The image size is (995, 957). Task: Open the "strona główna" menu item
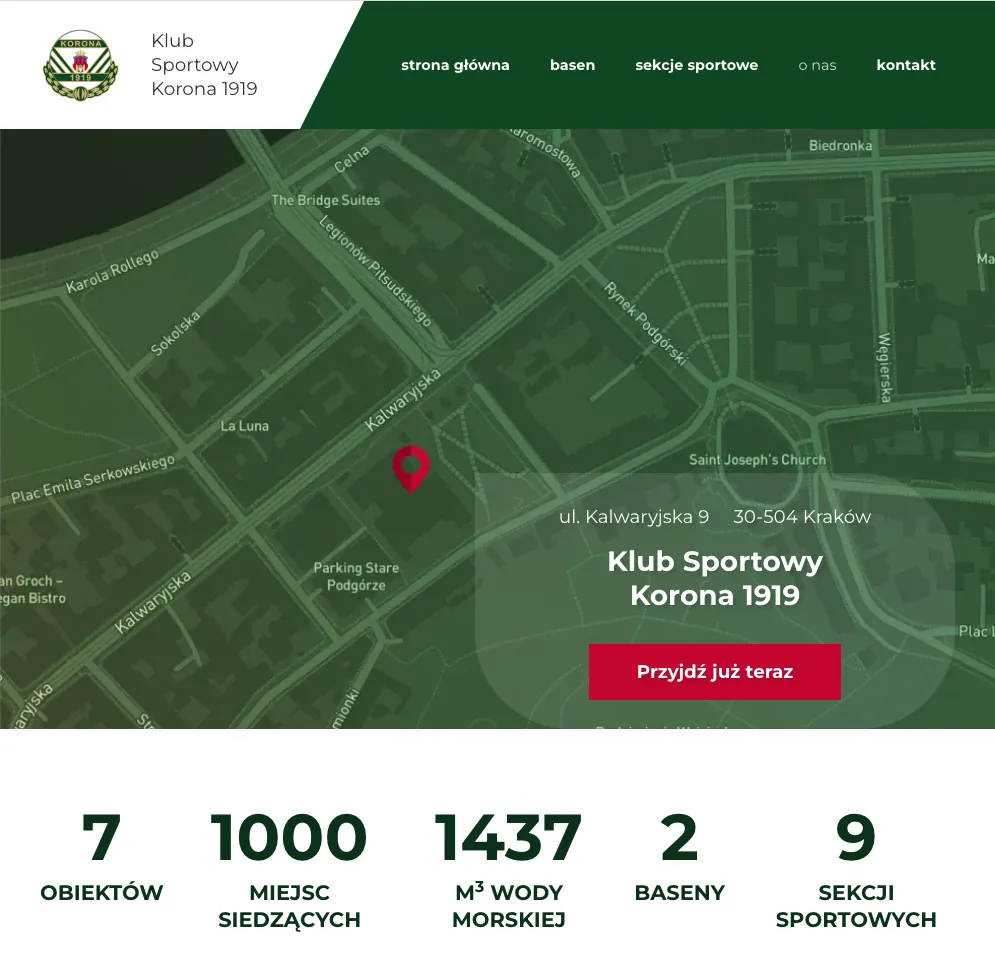coord(455,65)
